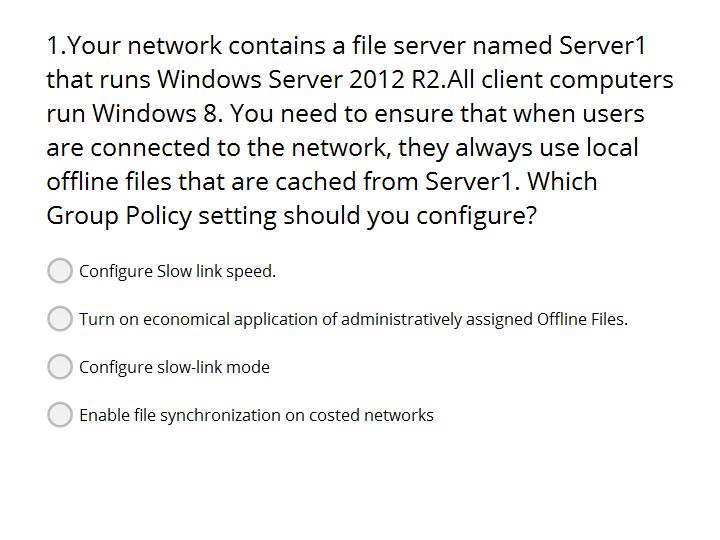
Task: Click the question number '1.' at the start
Action: coord(57,46)
